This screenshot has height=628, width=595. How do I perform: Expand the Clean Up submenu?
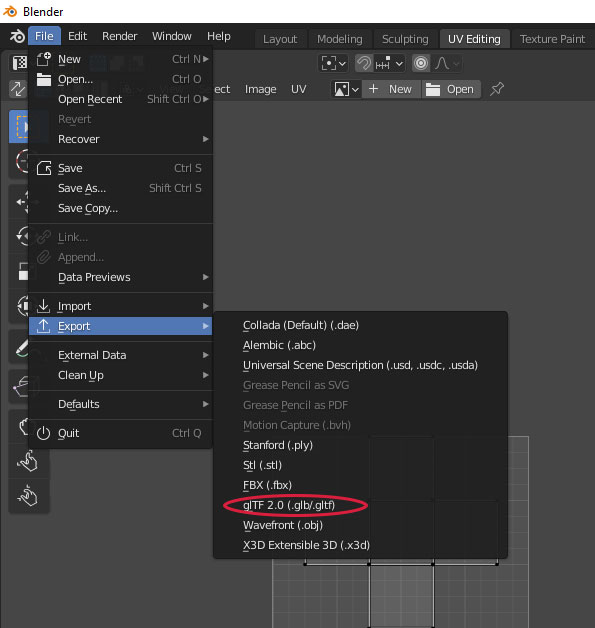point(121,375)
